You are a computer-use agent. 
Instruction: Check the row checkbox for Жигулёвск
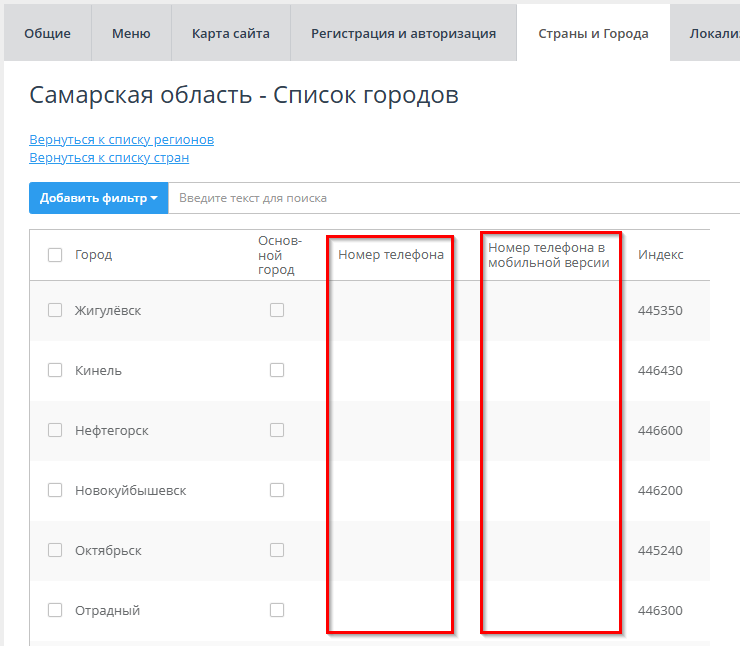(x=55, y=310)
